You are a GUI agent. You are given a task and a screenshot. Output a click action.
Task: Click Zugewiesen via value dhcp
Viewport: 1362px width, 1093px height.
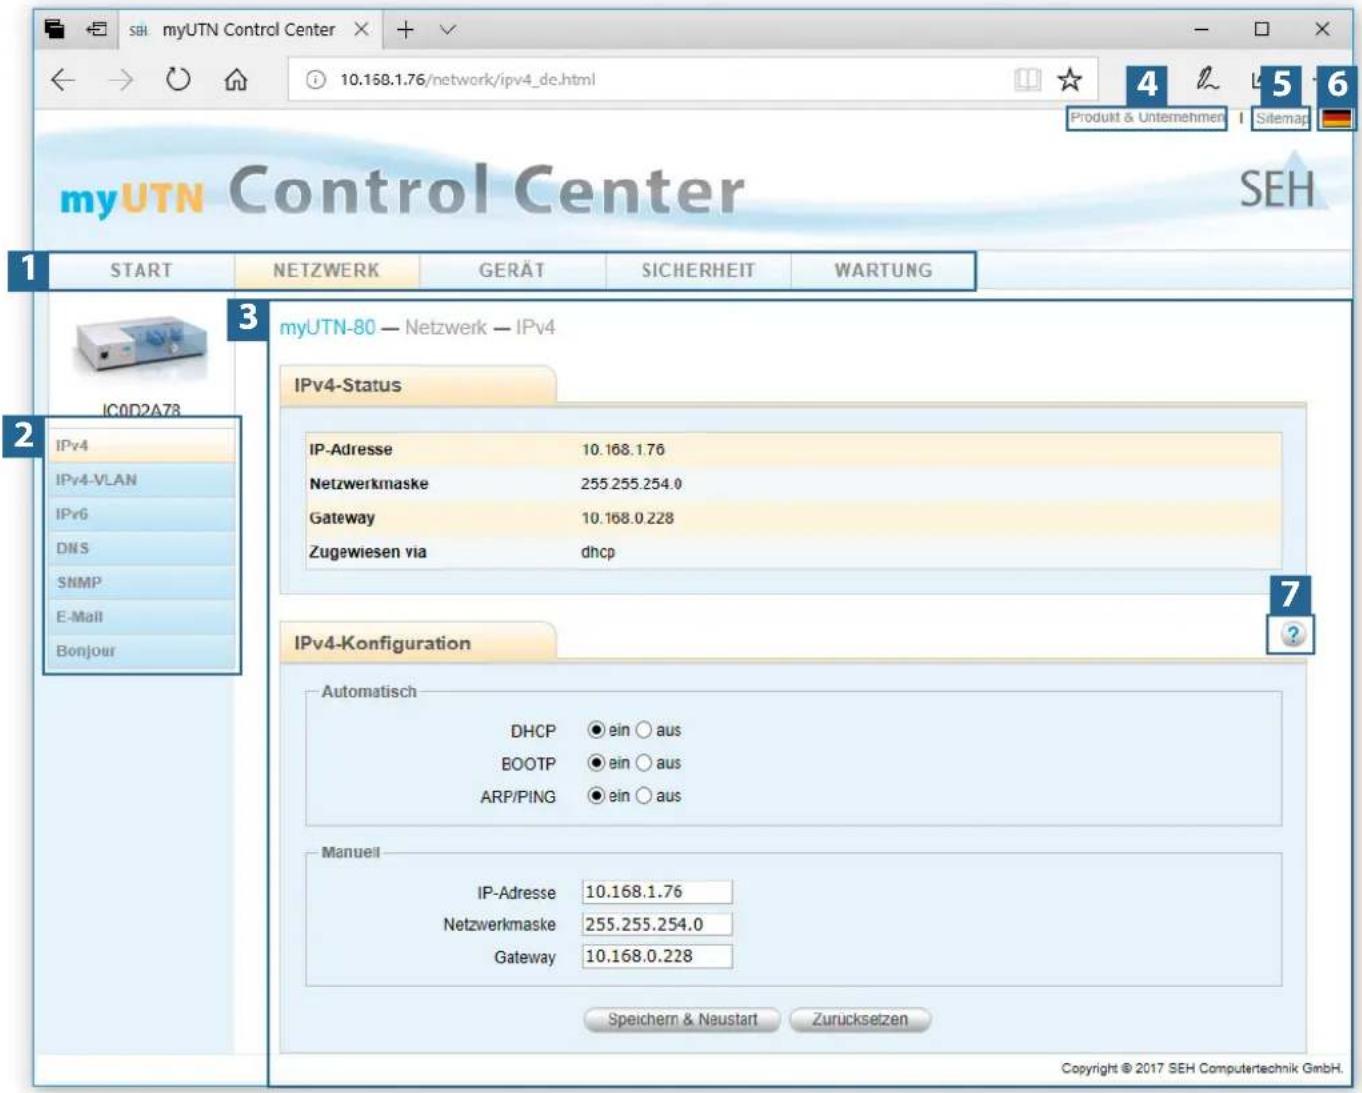[598, 552]
